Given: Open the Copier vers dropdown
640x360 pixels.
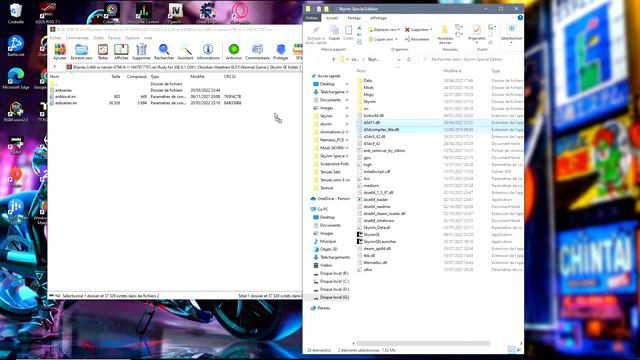Looking at the screenshot, I should tap(382, 39).
